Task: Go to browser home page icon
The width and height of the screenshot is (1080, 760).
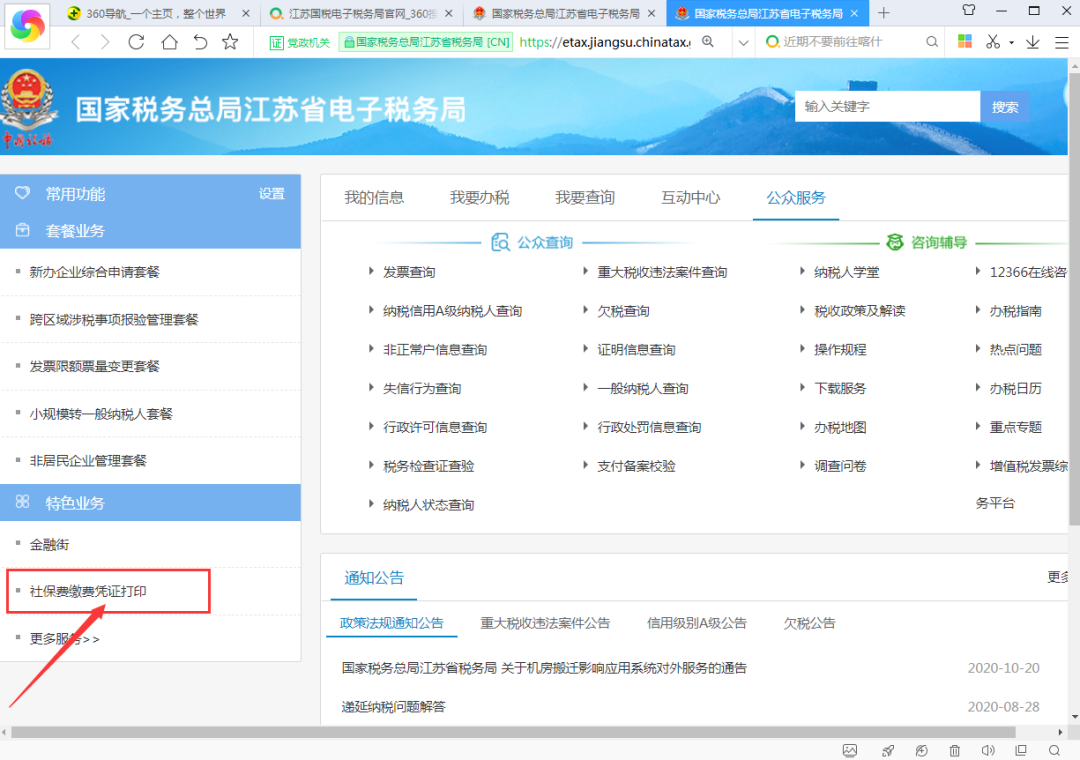Action: coord(169,42)
